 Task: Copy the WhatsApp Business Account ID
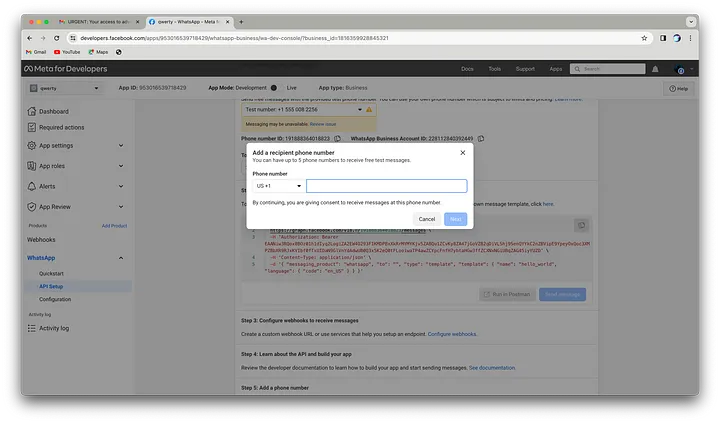(x=481, y=138)
